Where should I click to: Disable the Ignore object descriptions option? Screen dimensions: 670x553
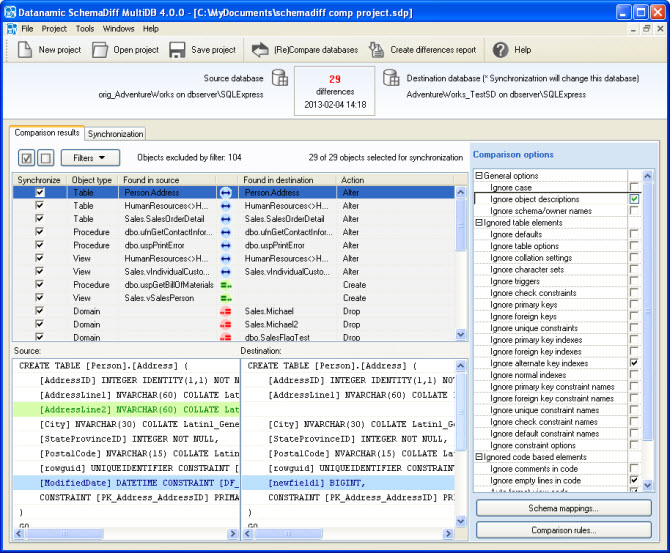point(634,199)
